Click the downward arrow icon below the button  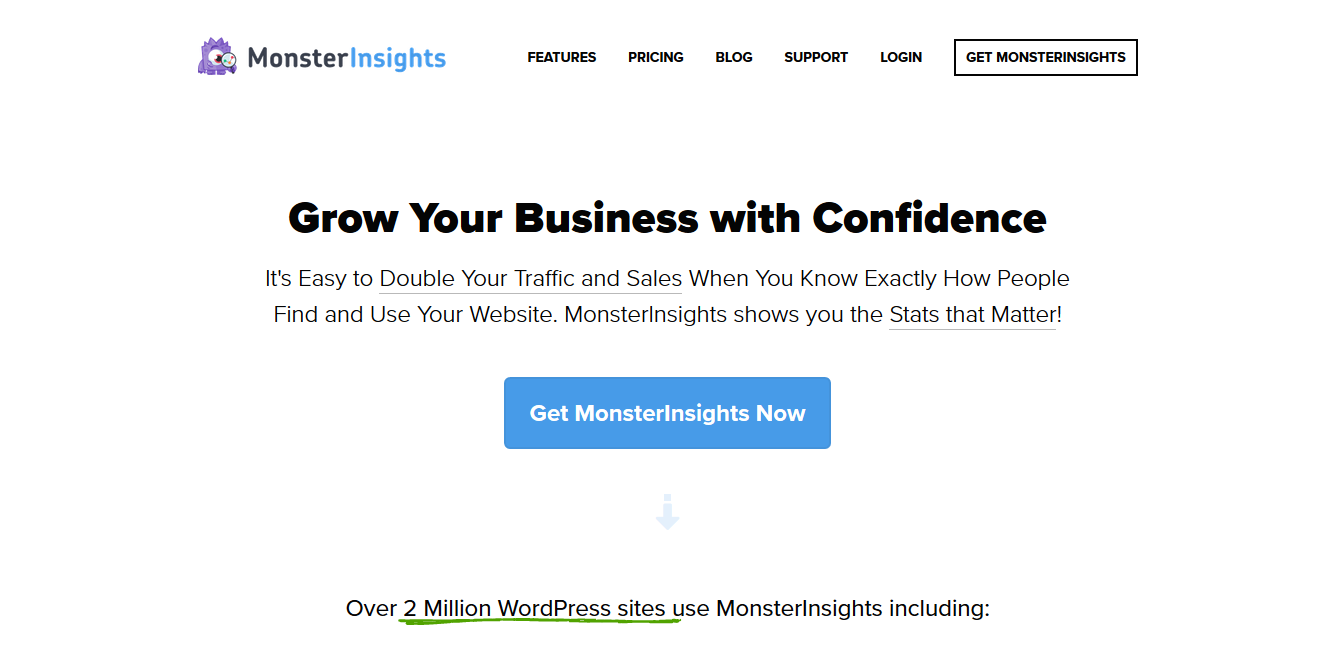[x=667, y=512]
